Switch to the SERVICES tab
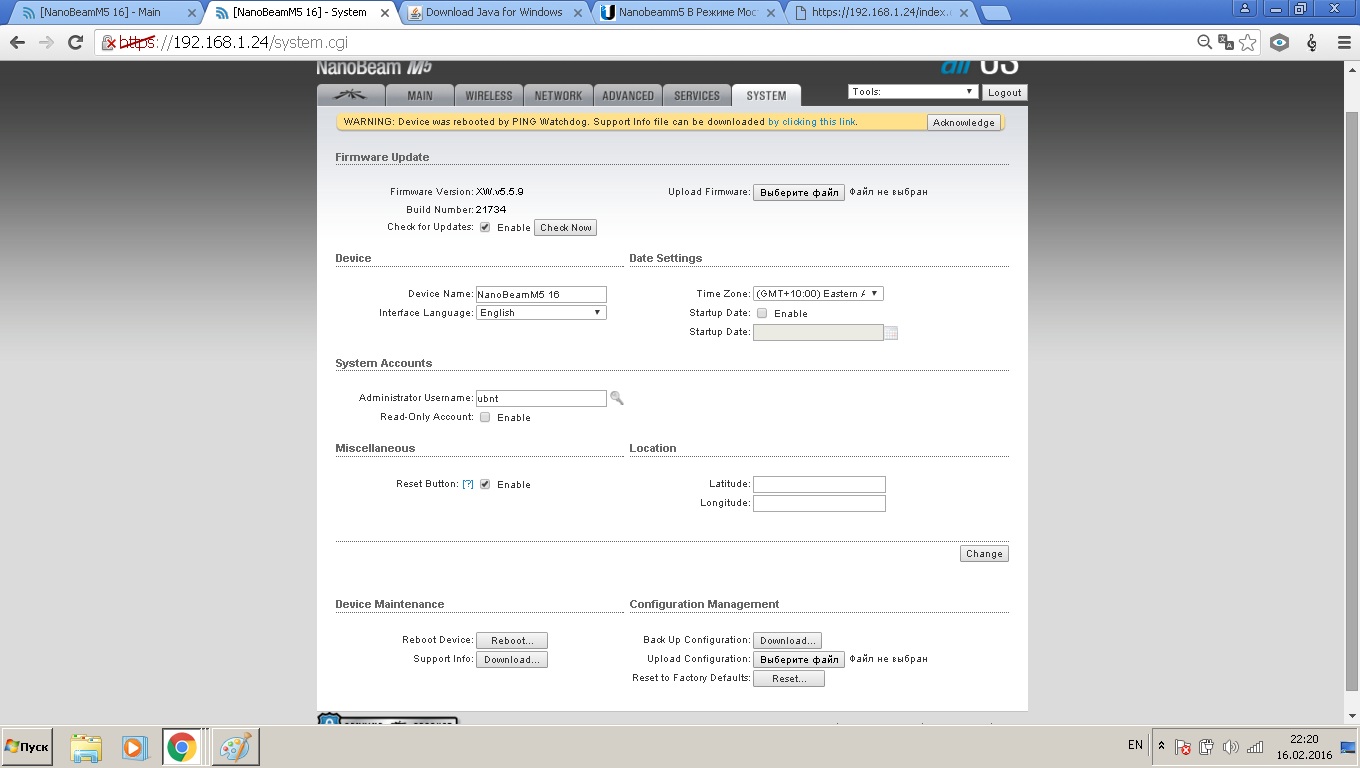 point(697,95)
